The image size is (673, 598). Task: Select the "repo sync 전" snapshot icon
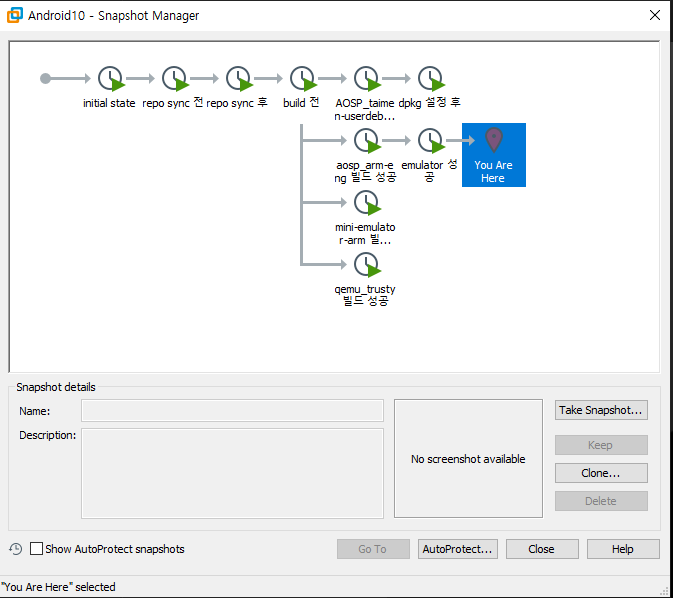[175, 79]
